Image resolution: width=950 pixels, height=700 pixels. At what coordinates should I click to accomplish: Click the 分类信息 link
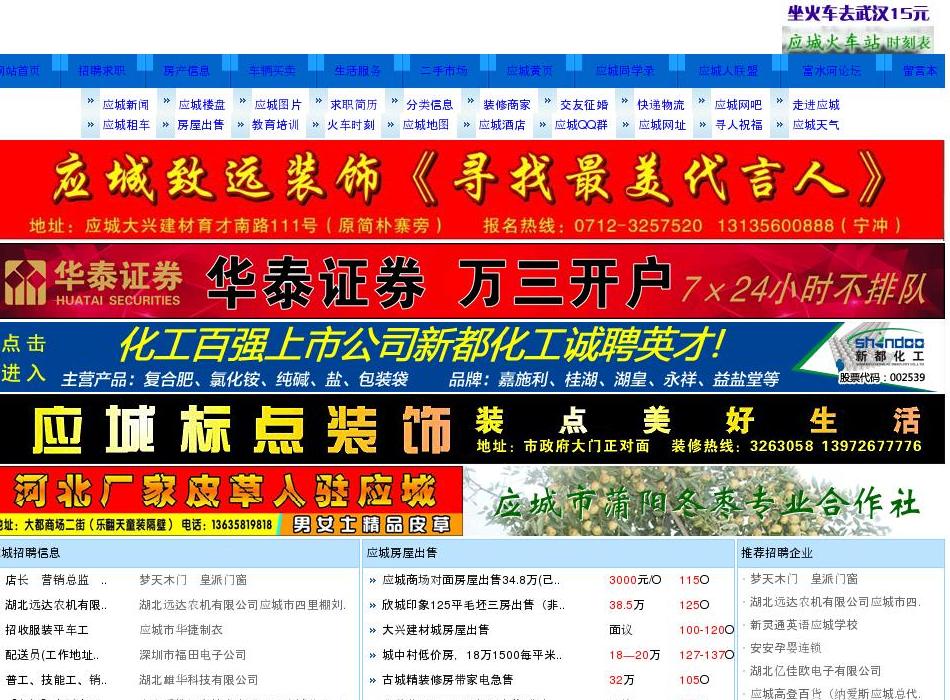click(430, 105)
